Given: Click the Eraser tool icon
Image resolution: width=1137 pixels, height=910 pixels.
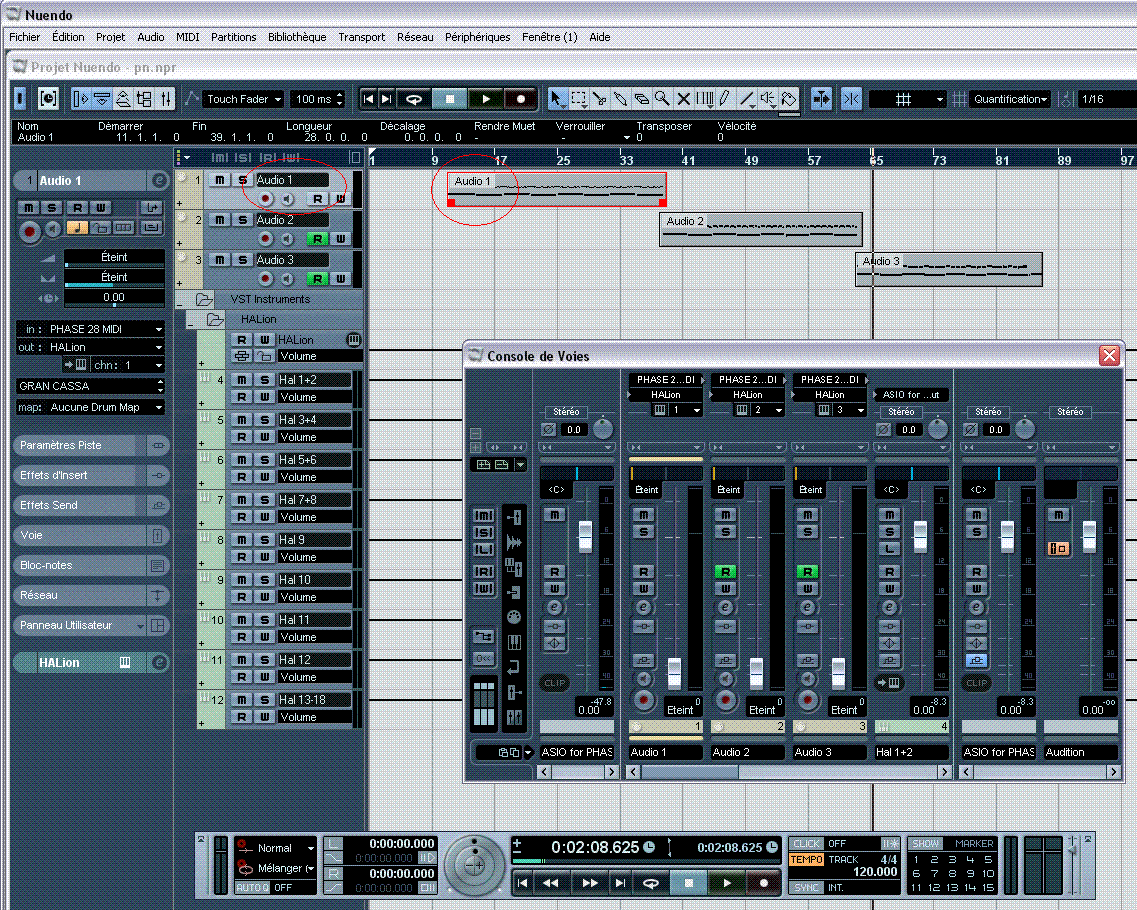Looking at the screenshot, I should pyautogui.click(x=641, y=99).
